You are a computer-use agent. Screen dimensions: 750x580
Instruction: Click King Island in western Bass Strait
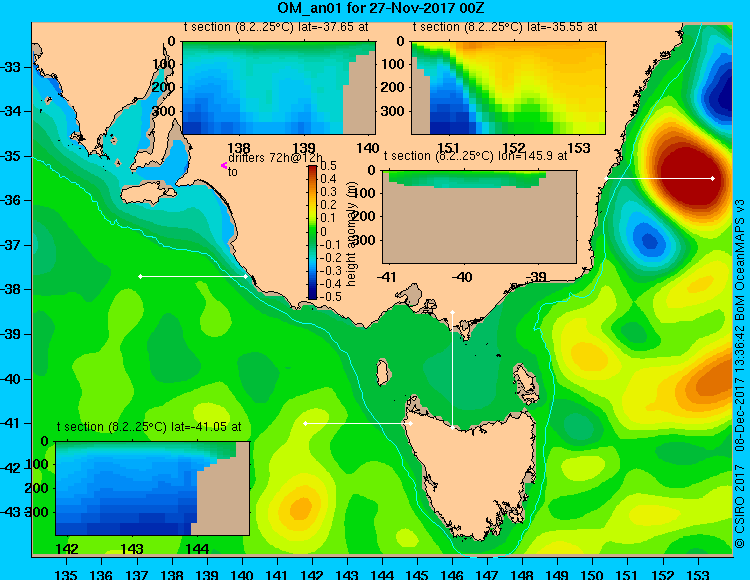pos(382,372)
